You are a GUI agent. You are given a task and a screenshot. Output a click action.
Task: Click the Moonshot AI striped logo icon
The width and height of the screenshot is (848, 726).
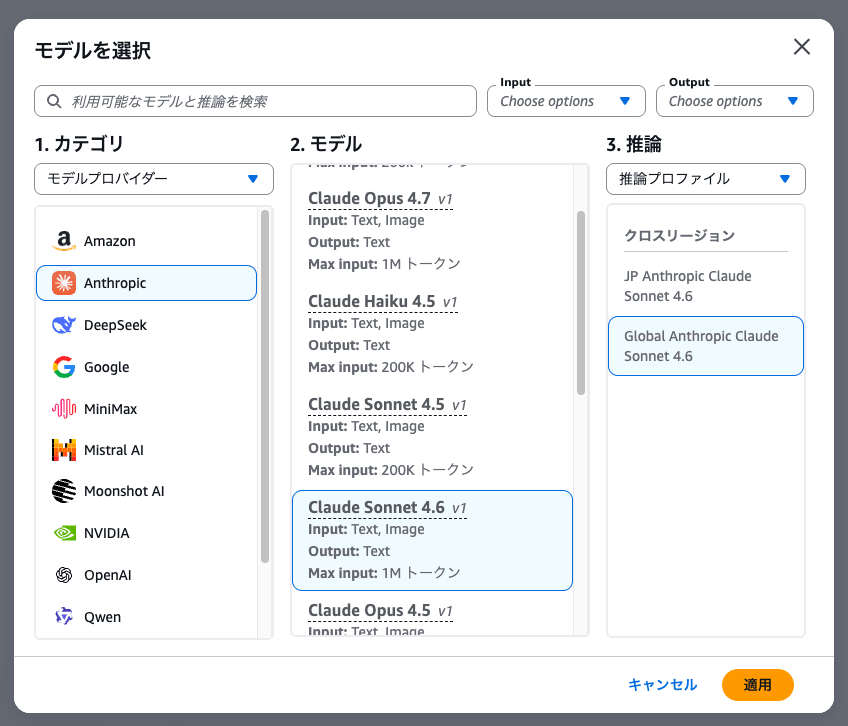tap(64, 491)
